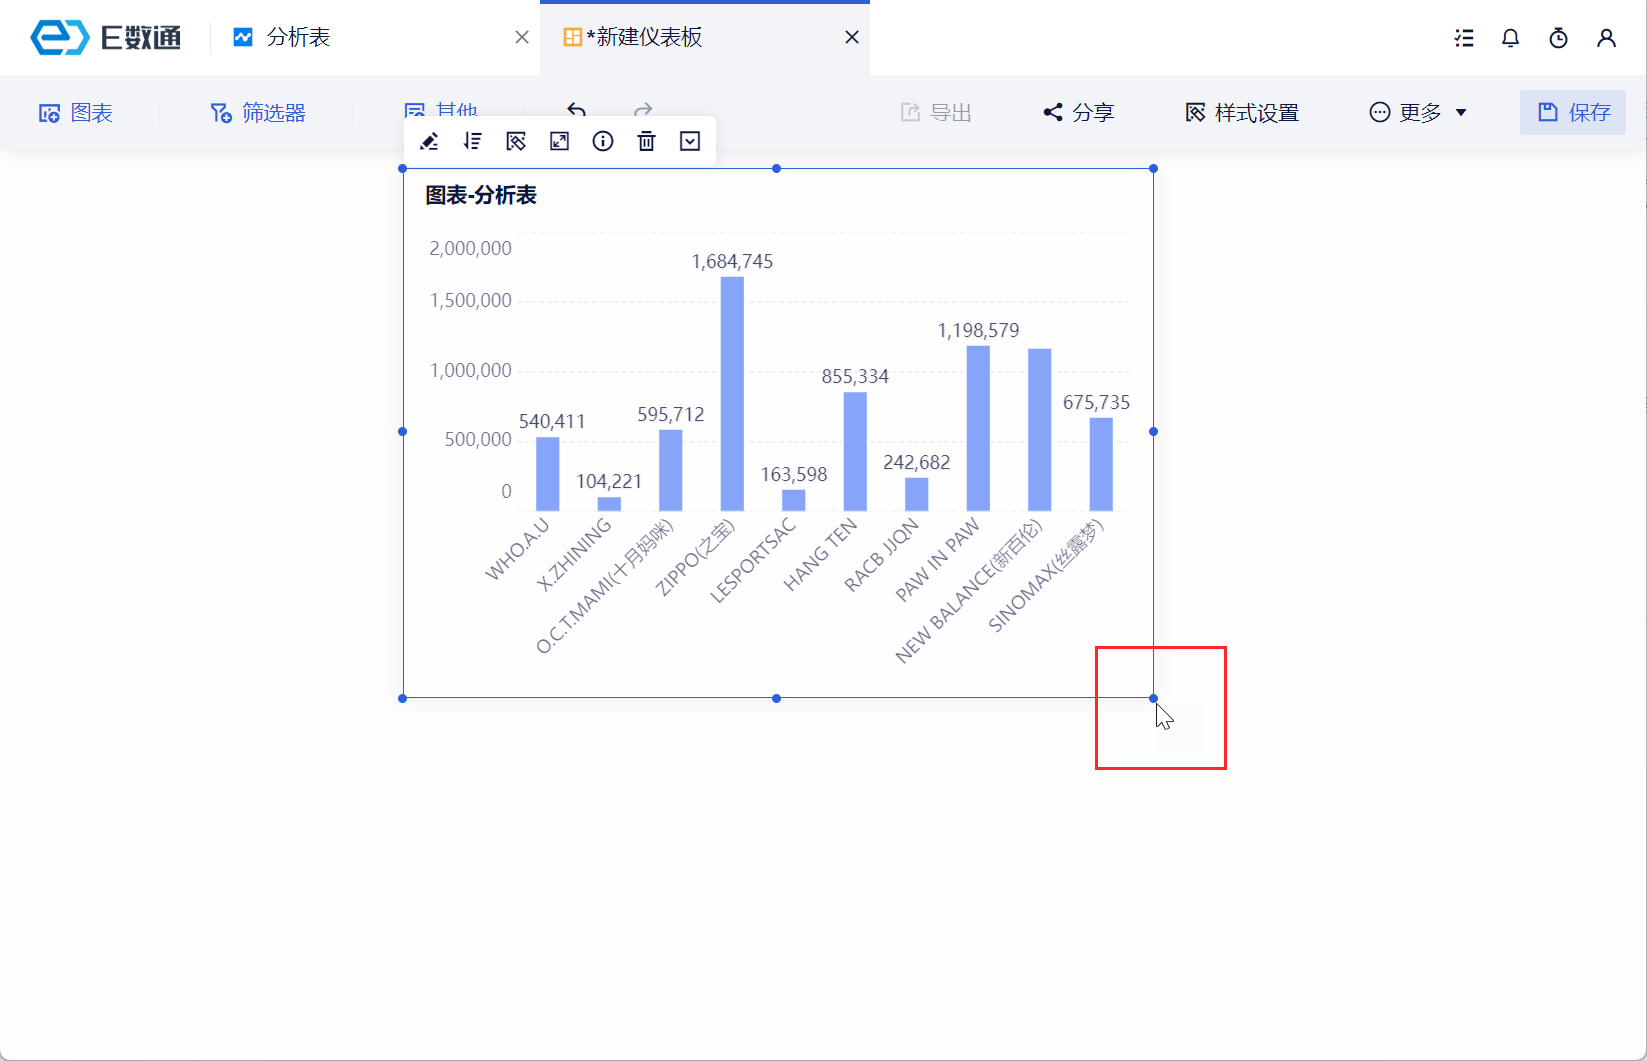Click the SINOMAX(丝露梦) axis label
Viewport: 1647px width, 1061px height.
pos(1046,575)
